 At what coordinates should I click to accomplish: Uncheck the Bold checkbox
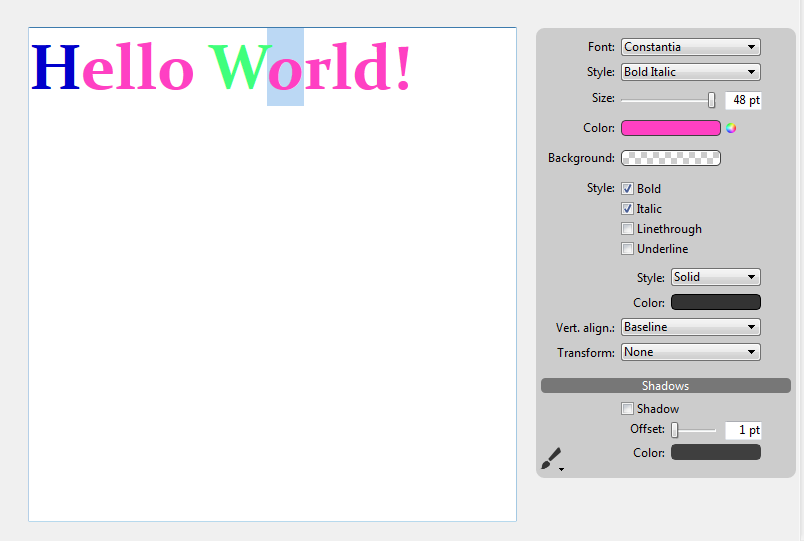click(627, 189)
